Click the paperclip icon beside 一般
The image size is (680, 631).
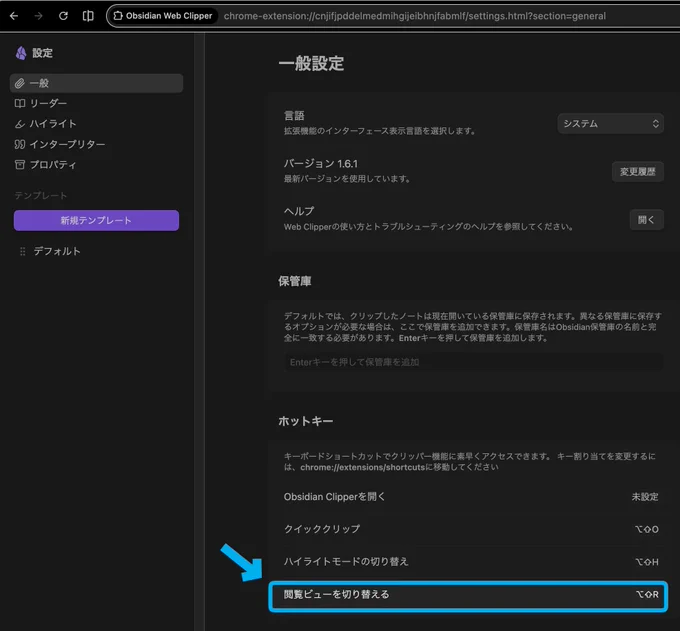(x=20, y=83)
